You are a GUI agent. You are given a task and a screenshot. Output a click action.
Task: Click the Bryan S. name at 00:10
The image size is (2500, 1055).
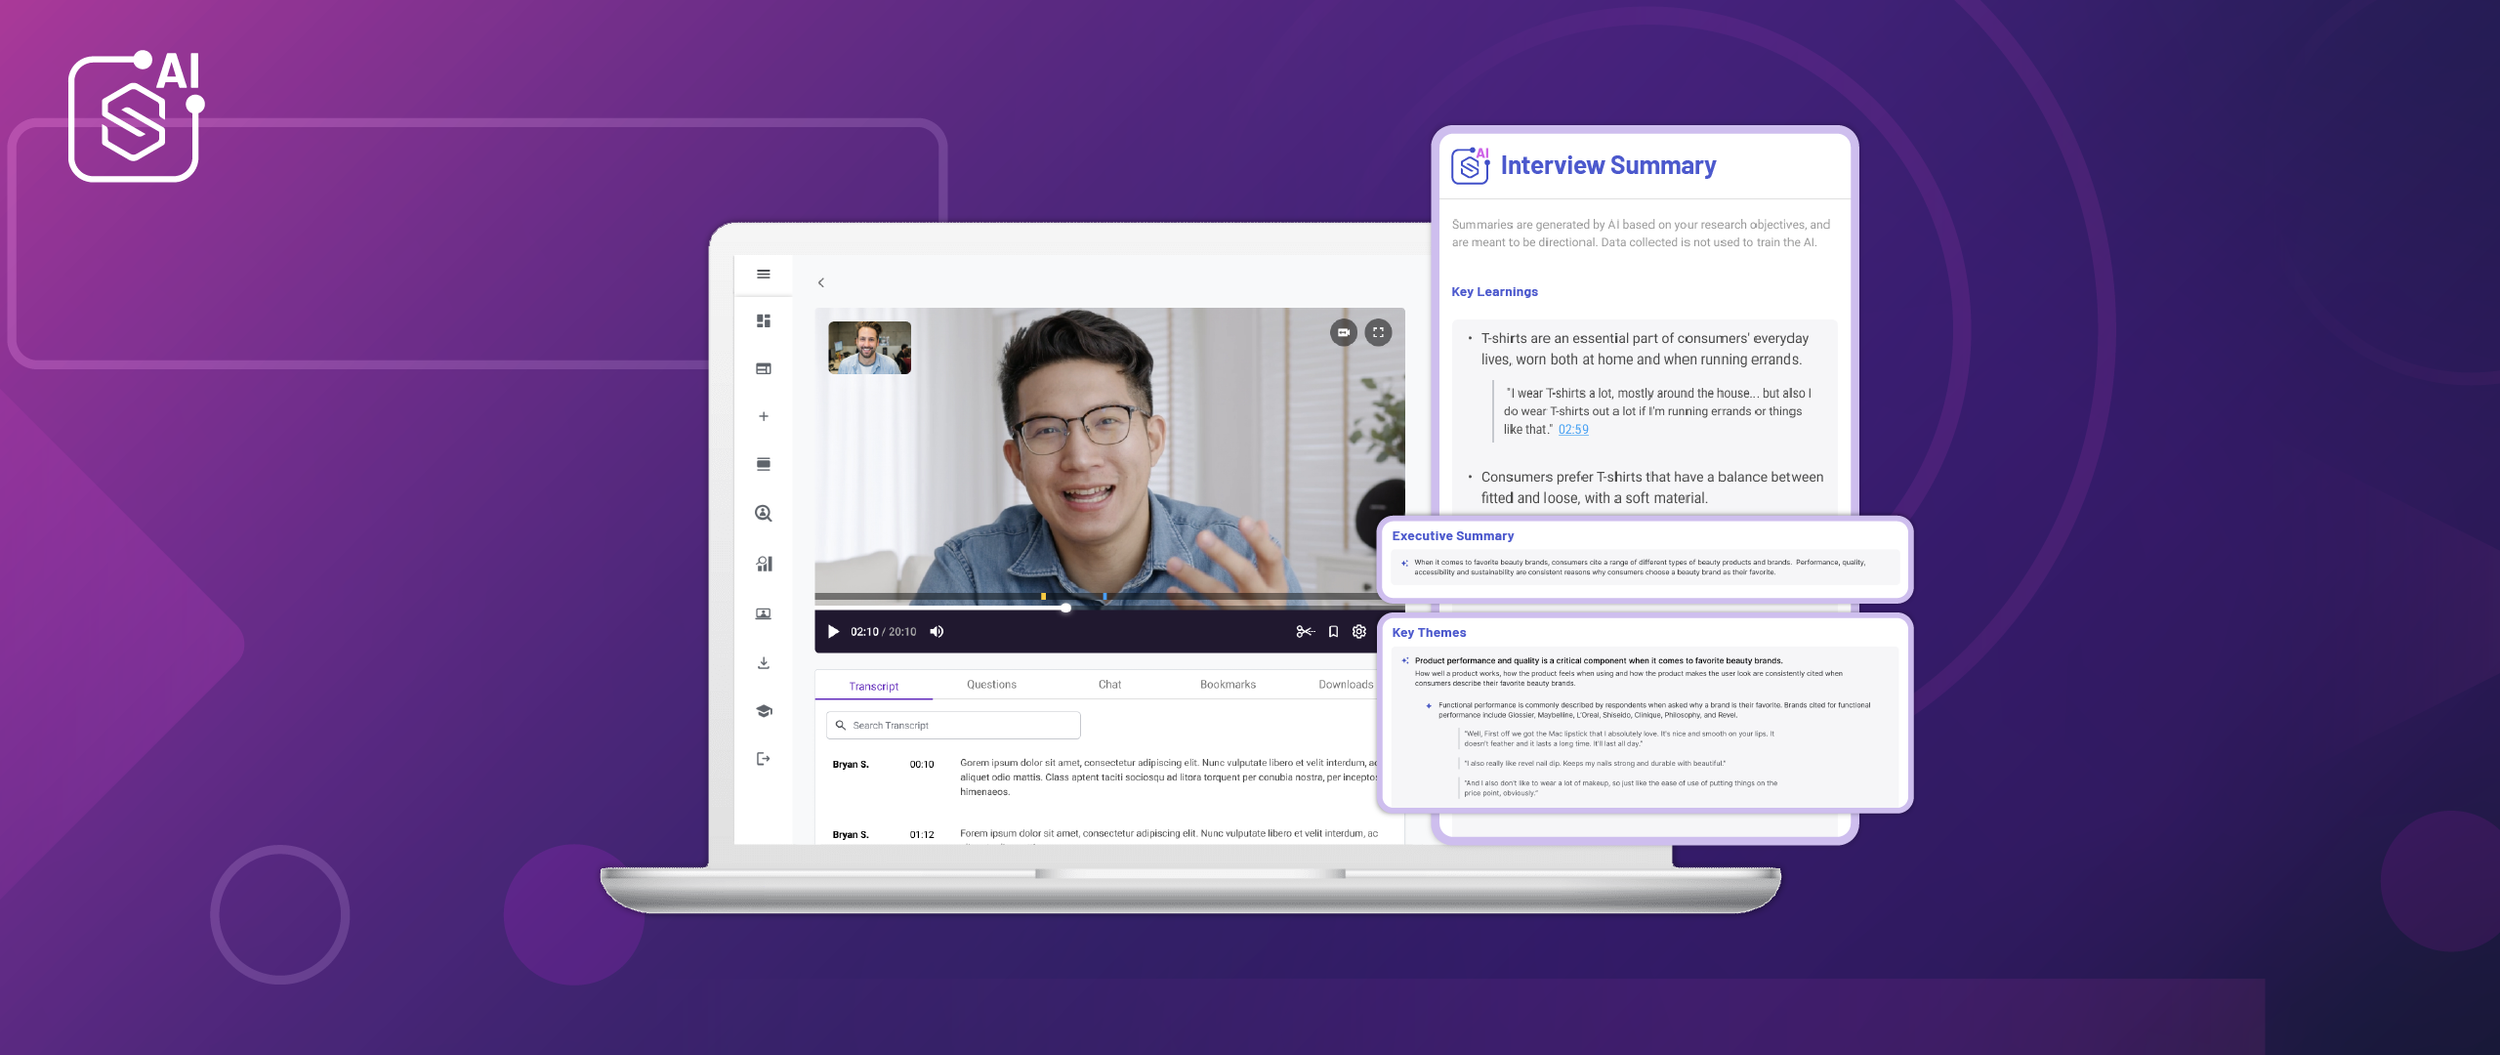[850, 764]
